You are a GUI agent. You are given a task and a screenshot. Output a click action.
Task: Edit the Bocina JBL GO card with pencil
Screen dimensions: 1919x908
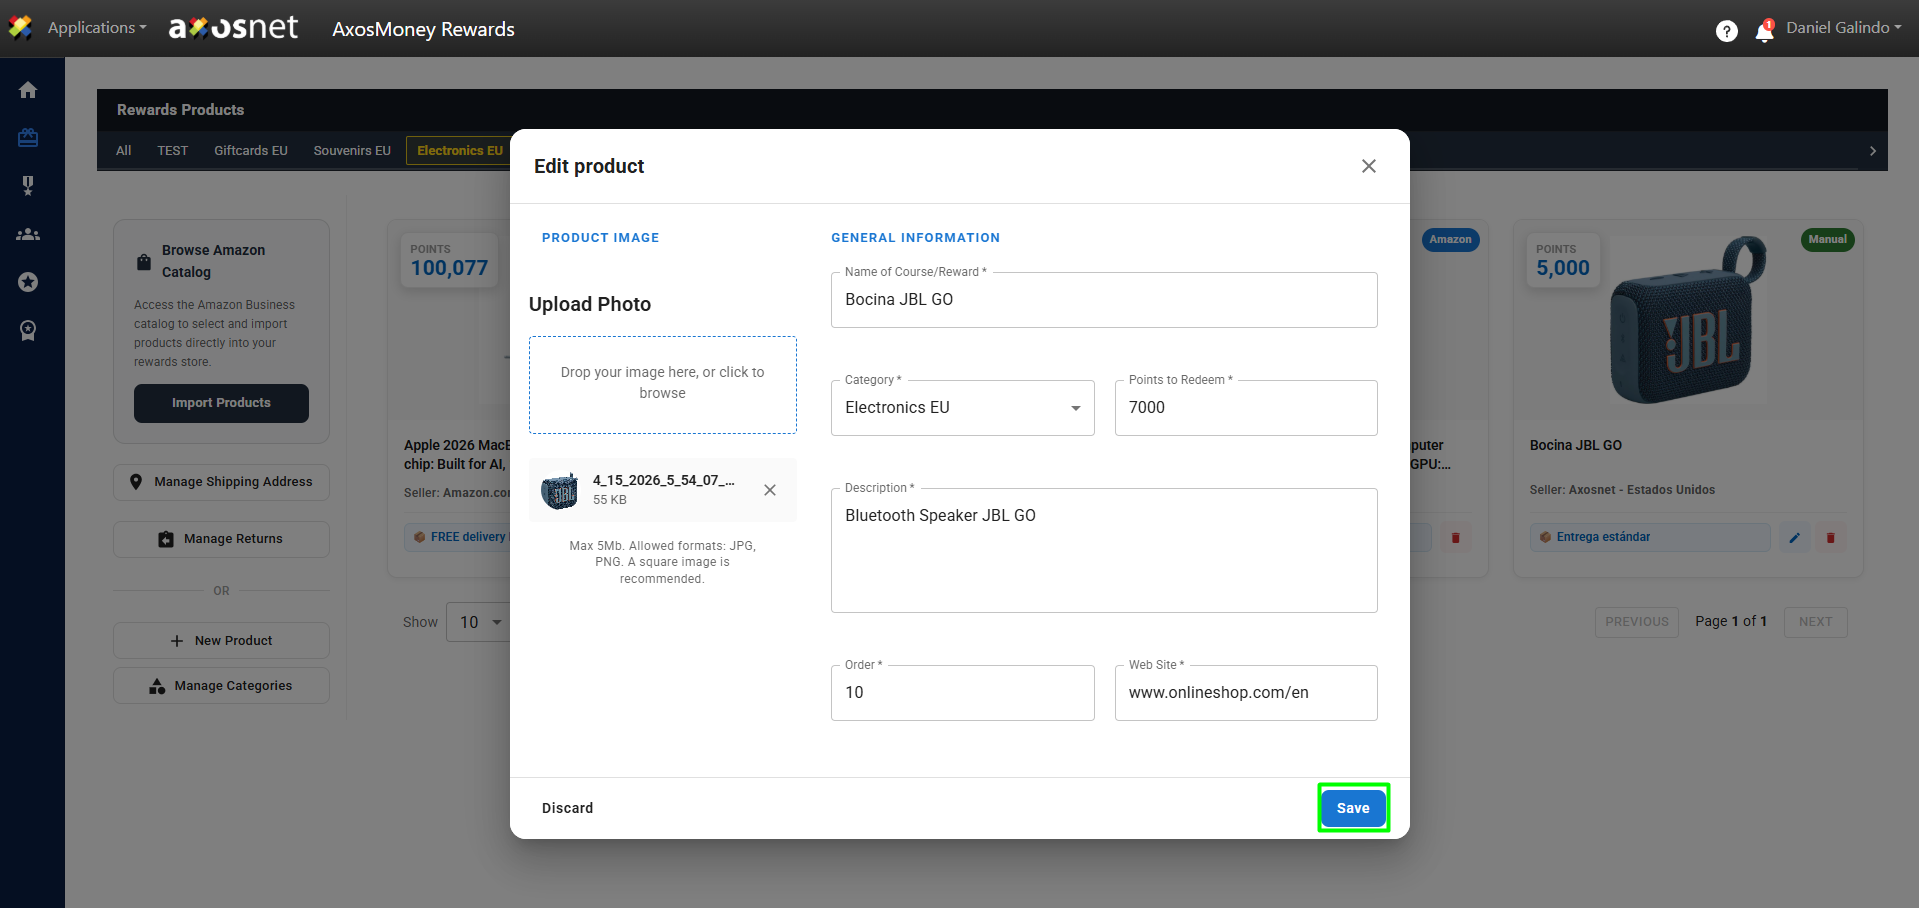(x=1794, y=538)
